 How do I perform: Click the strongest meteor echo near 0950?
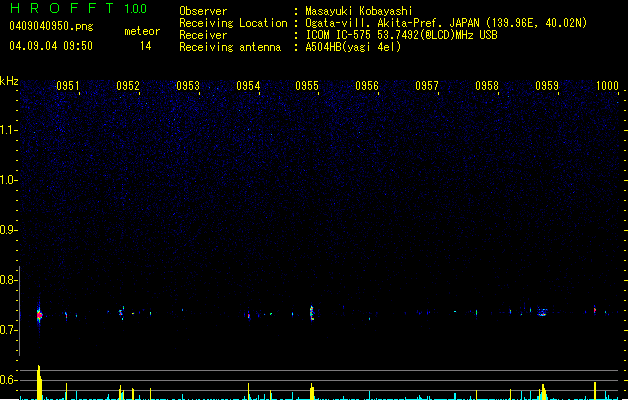(x=39, y=315)
